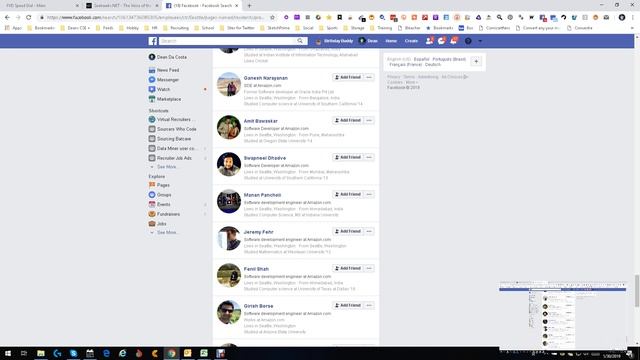Open more options for Fenil Shah

point(369,268)
